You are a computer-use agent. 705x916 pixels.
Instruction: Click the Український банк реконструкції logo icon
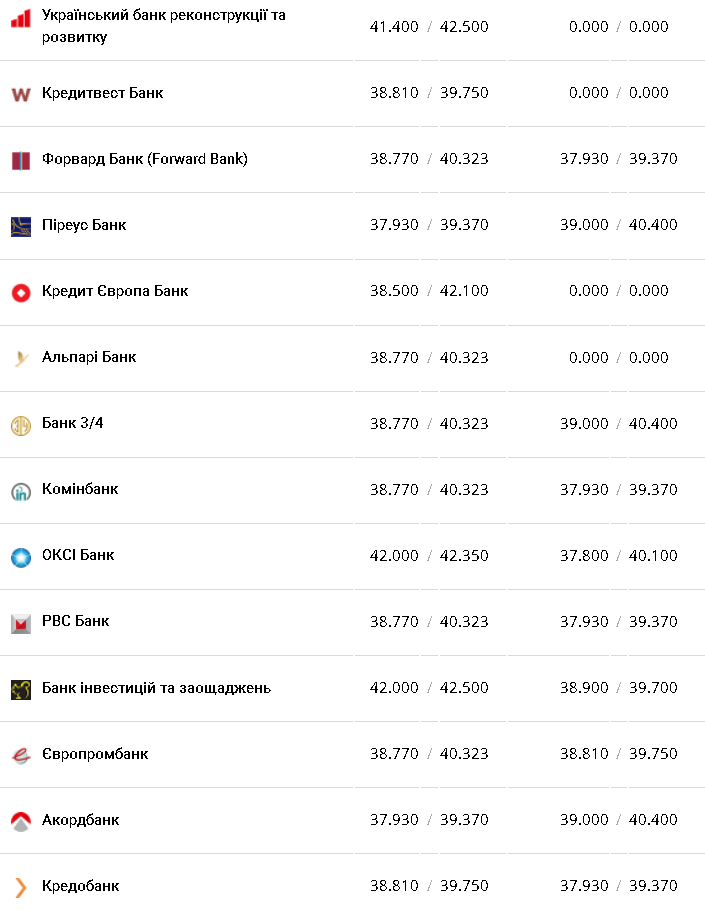click(21, 18)
